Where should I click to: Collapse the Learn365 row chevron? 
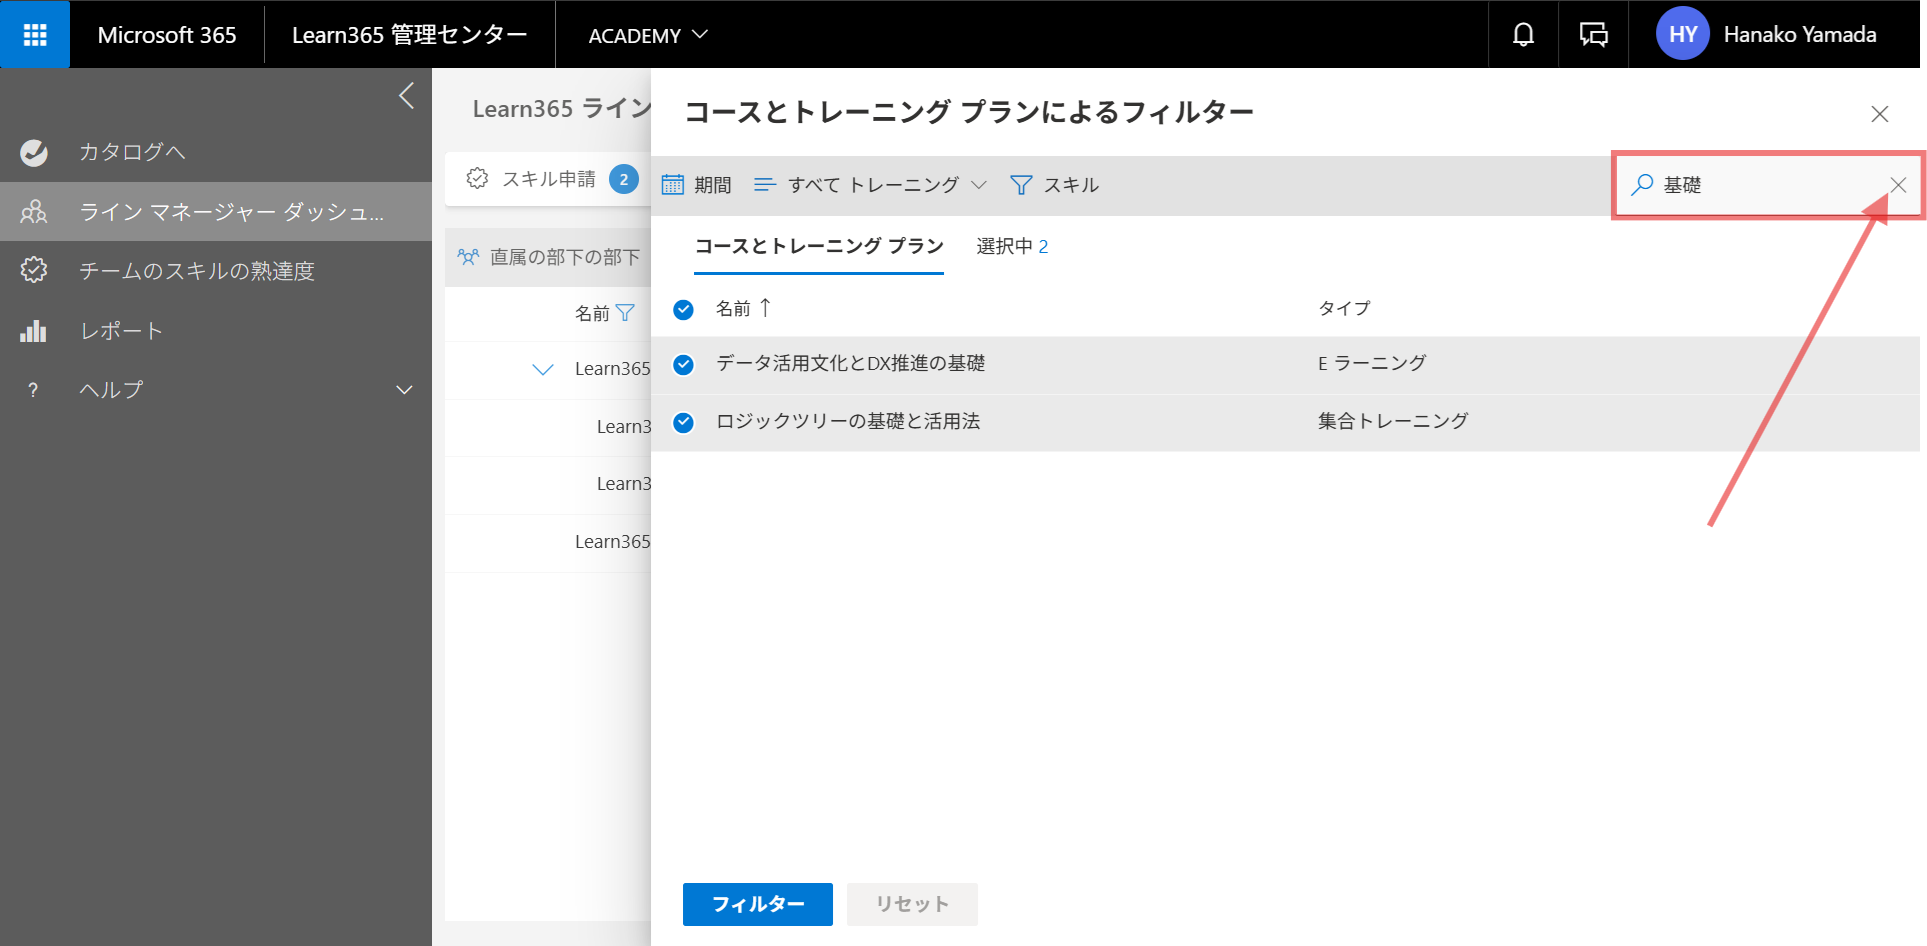[543, 370]
